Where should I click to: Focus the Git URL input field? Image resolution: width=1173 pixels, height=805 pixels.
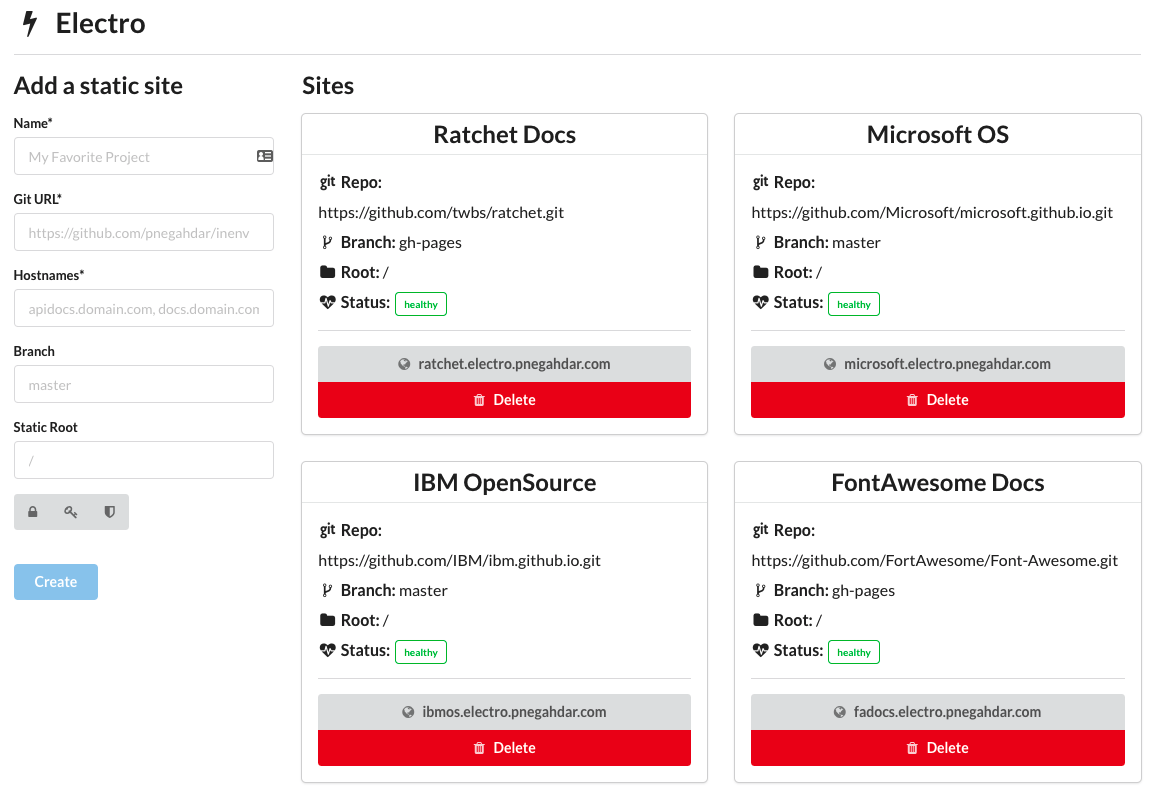(x=144, y=233)
